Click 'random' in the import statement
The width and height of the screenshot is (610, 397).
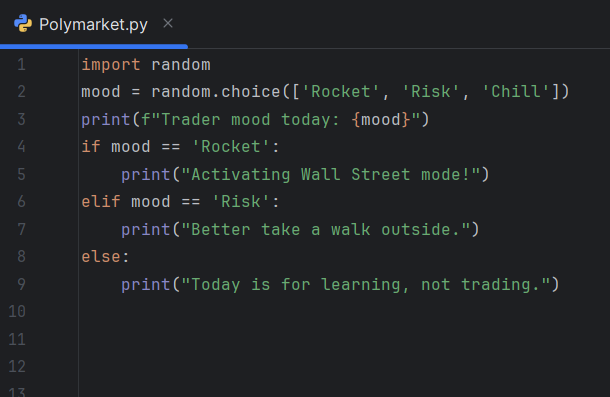181,65
